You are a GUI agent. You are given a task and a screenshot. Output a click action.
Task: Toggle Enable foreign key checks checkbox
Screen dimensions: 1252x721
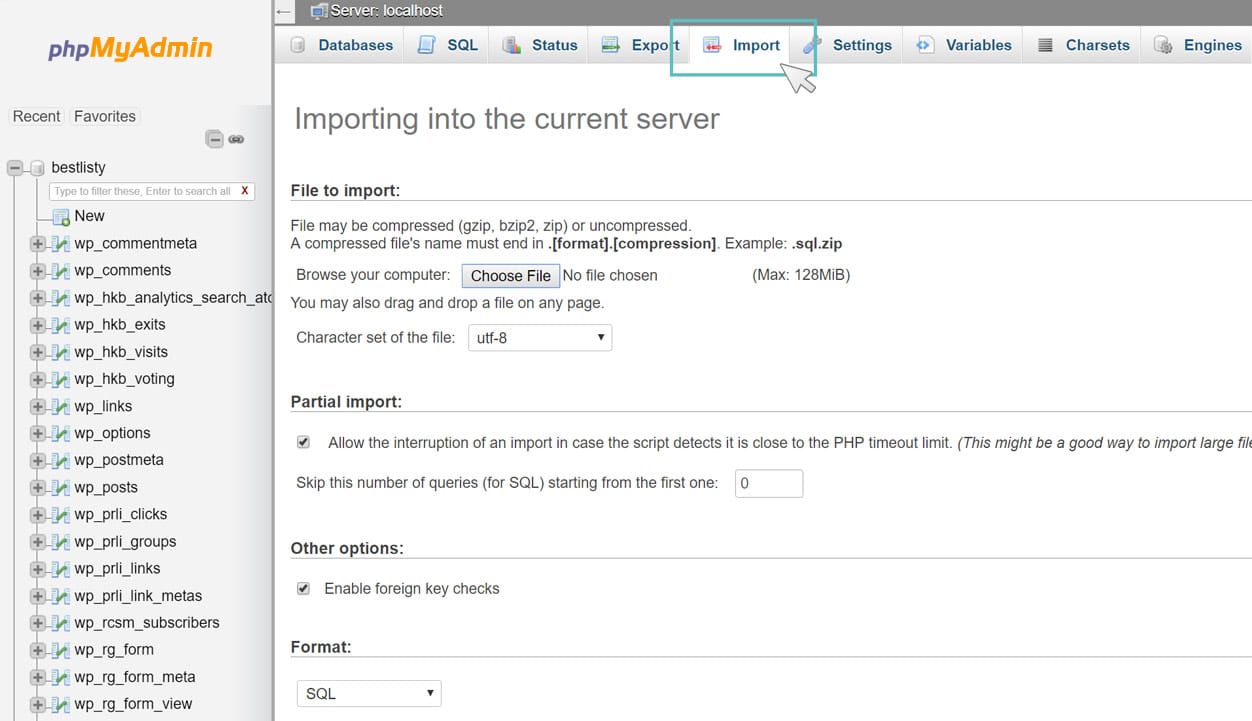click(303, 589)
